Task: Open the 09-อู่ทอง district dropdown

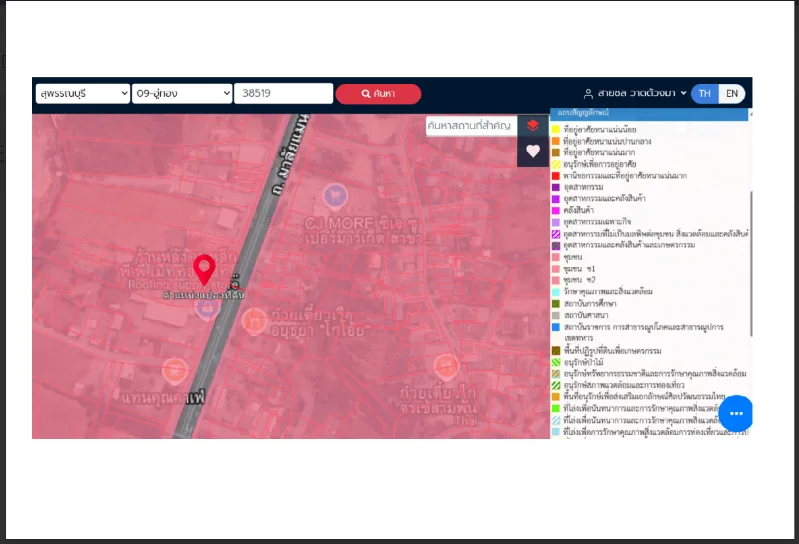Action: pos(182,94)
